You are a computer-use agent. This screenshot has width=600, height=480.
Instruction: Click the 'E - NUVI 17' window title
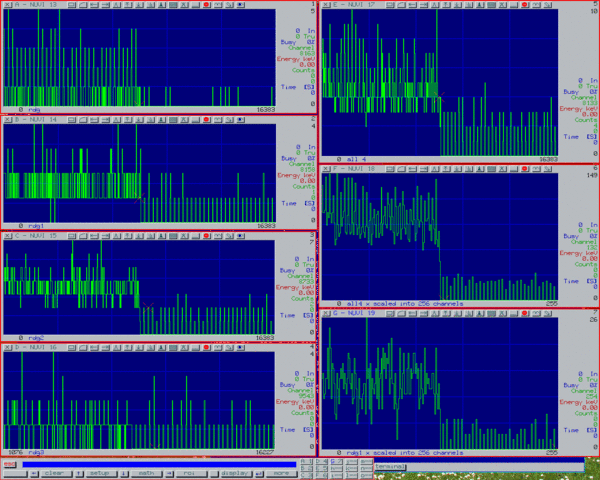pyautogui.click(x=354, y=5)
